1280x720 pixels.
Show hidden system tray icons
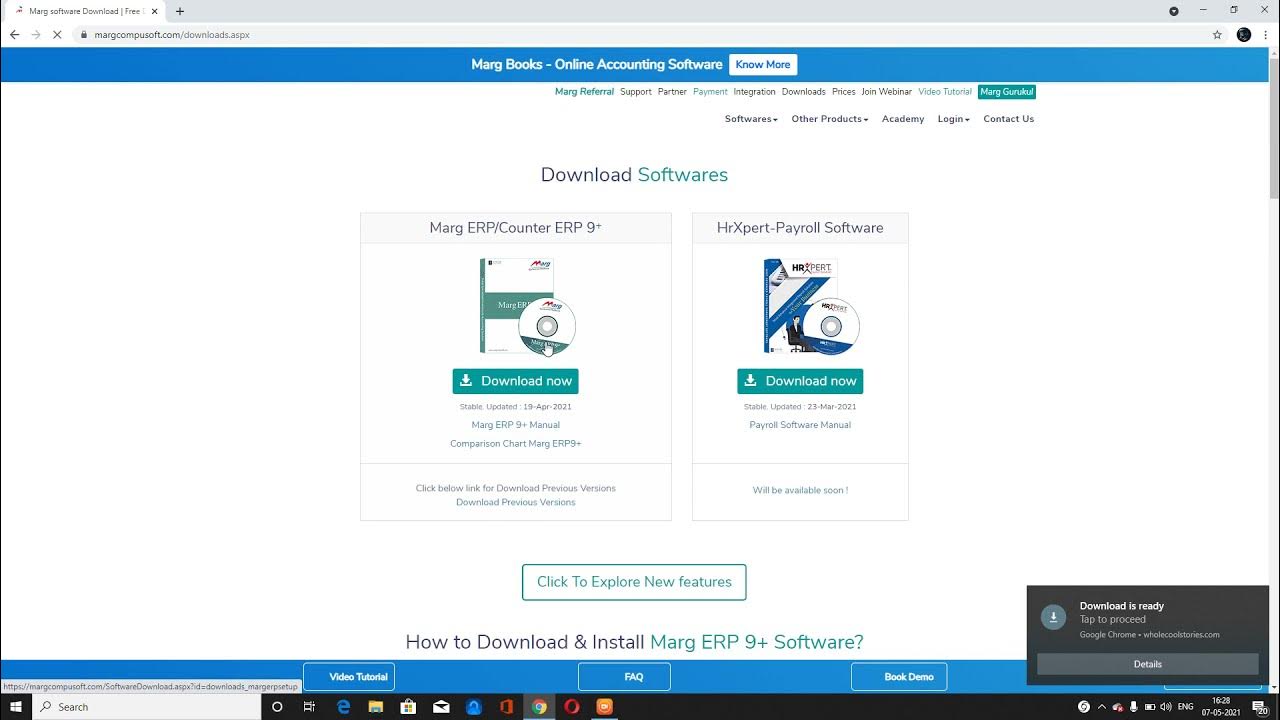tap(1102, 707)
